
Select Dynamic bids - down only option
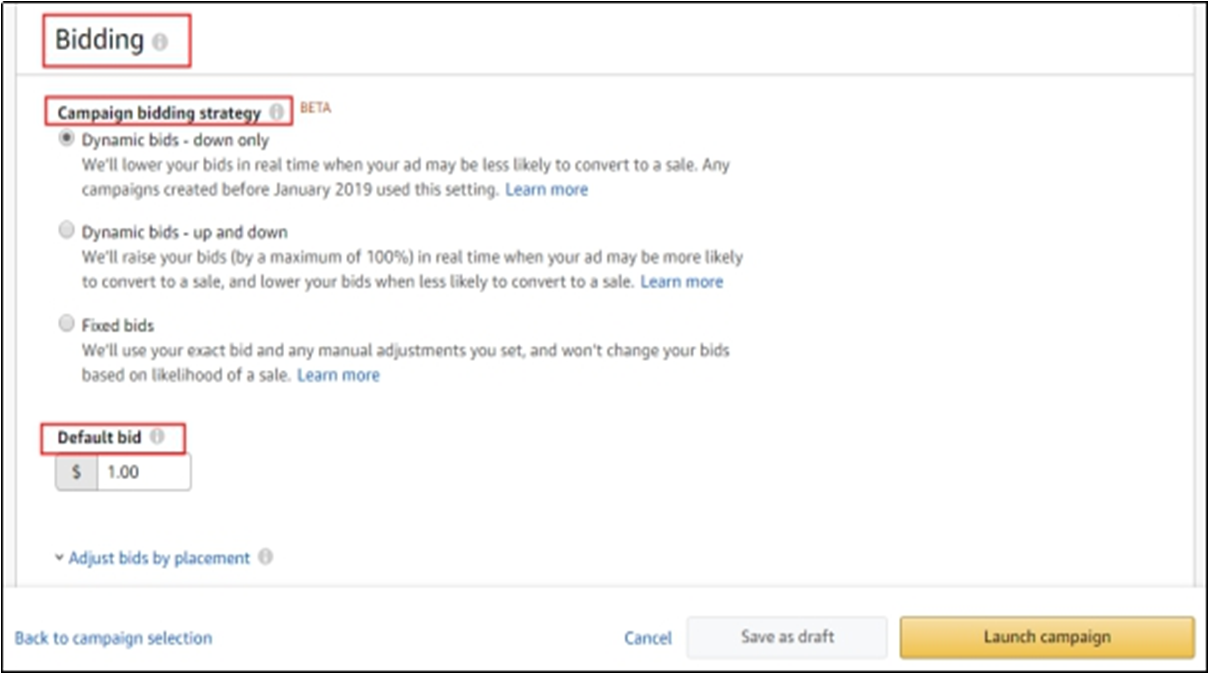67,139
